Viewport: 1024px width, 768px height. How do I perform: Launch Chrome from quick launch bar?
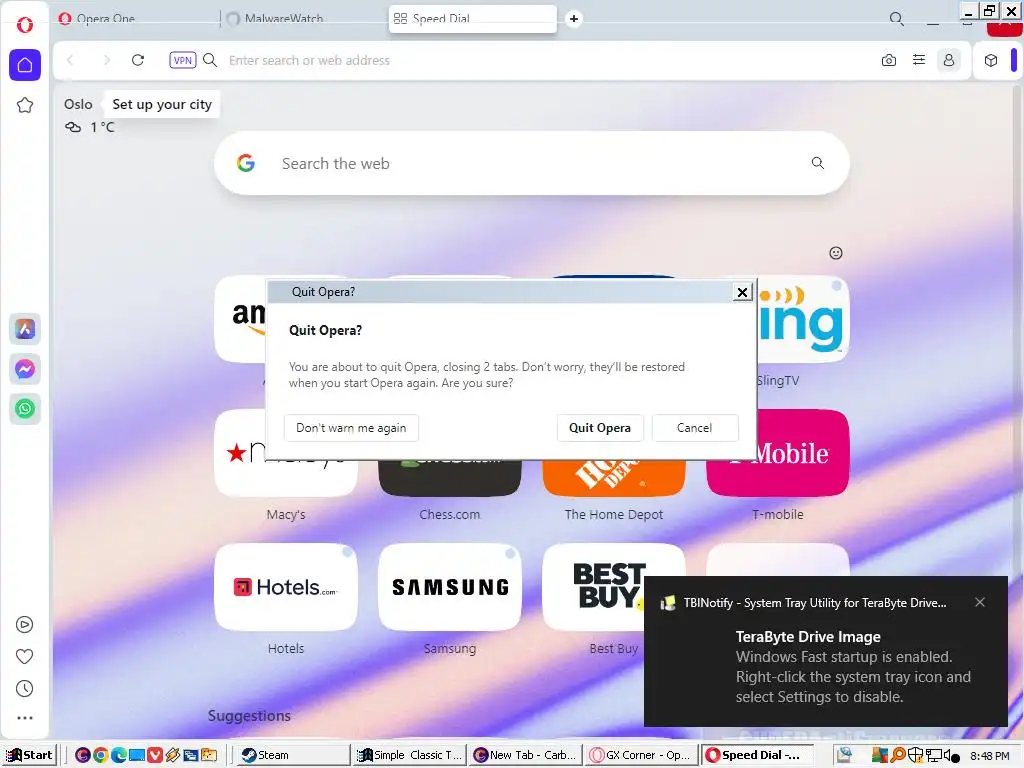point(101,755)
